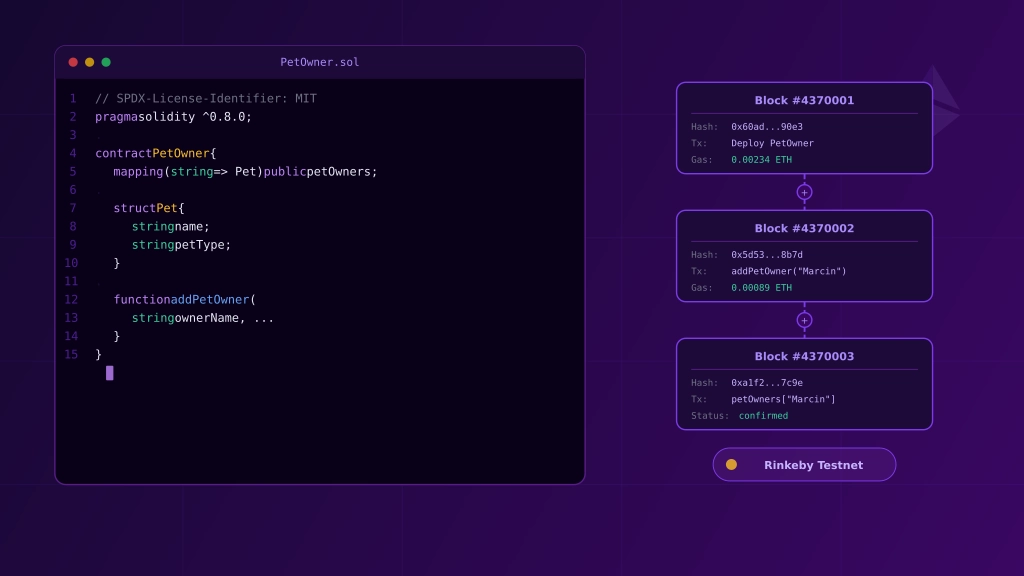Expand the Block #4370001 card header
1024x576 pixels.
click(804, 100)
